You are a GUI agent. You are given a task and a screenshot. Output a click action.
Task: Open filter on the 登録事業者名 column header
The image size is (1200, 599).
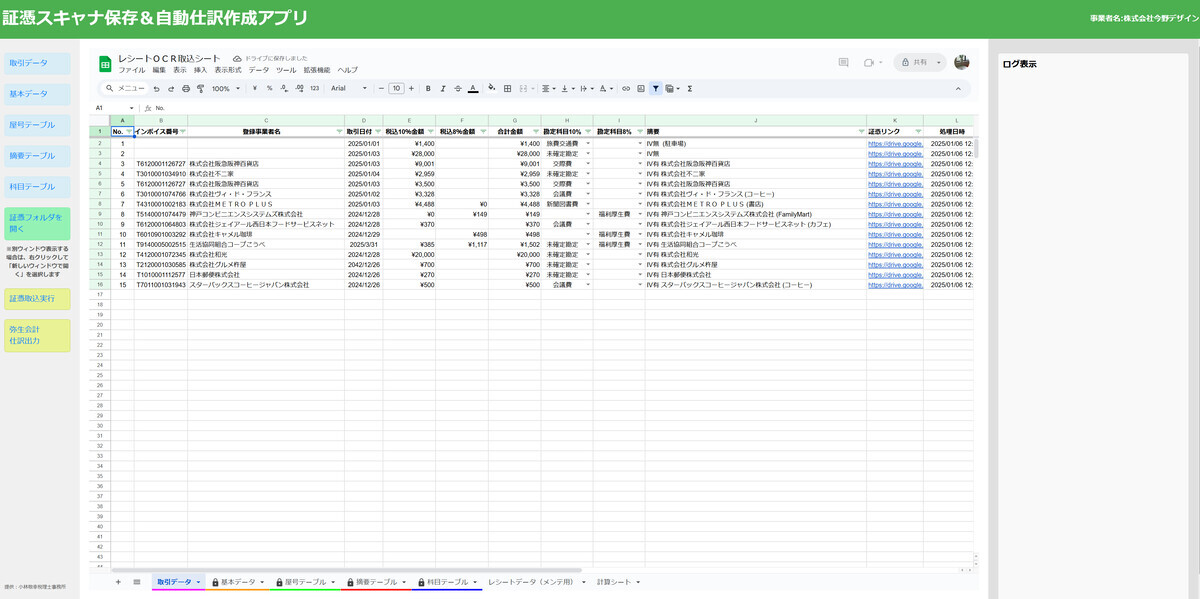click(x=338, y=131)
